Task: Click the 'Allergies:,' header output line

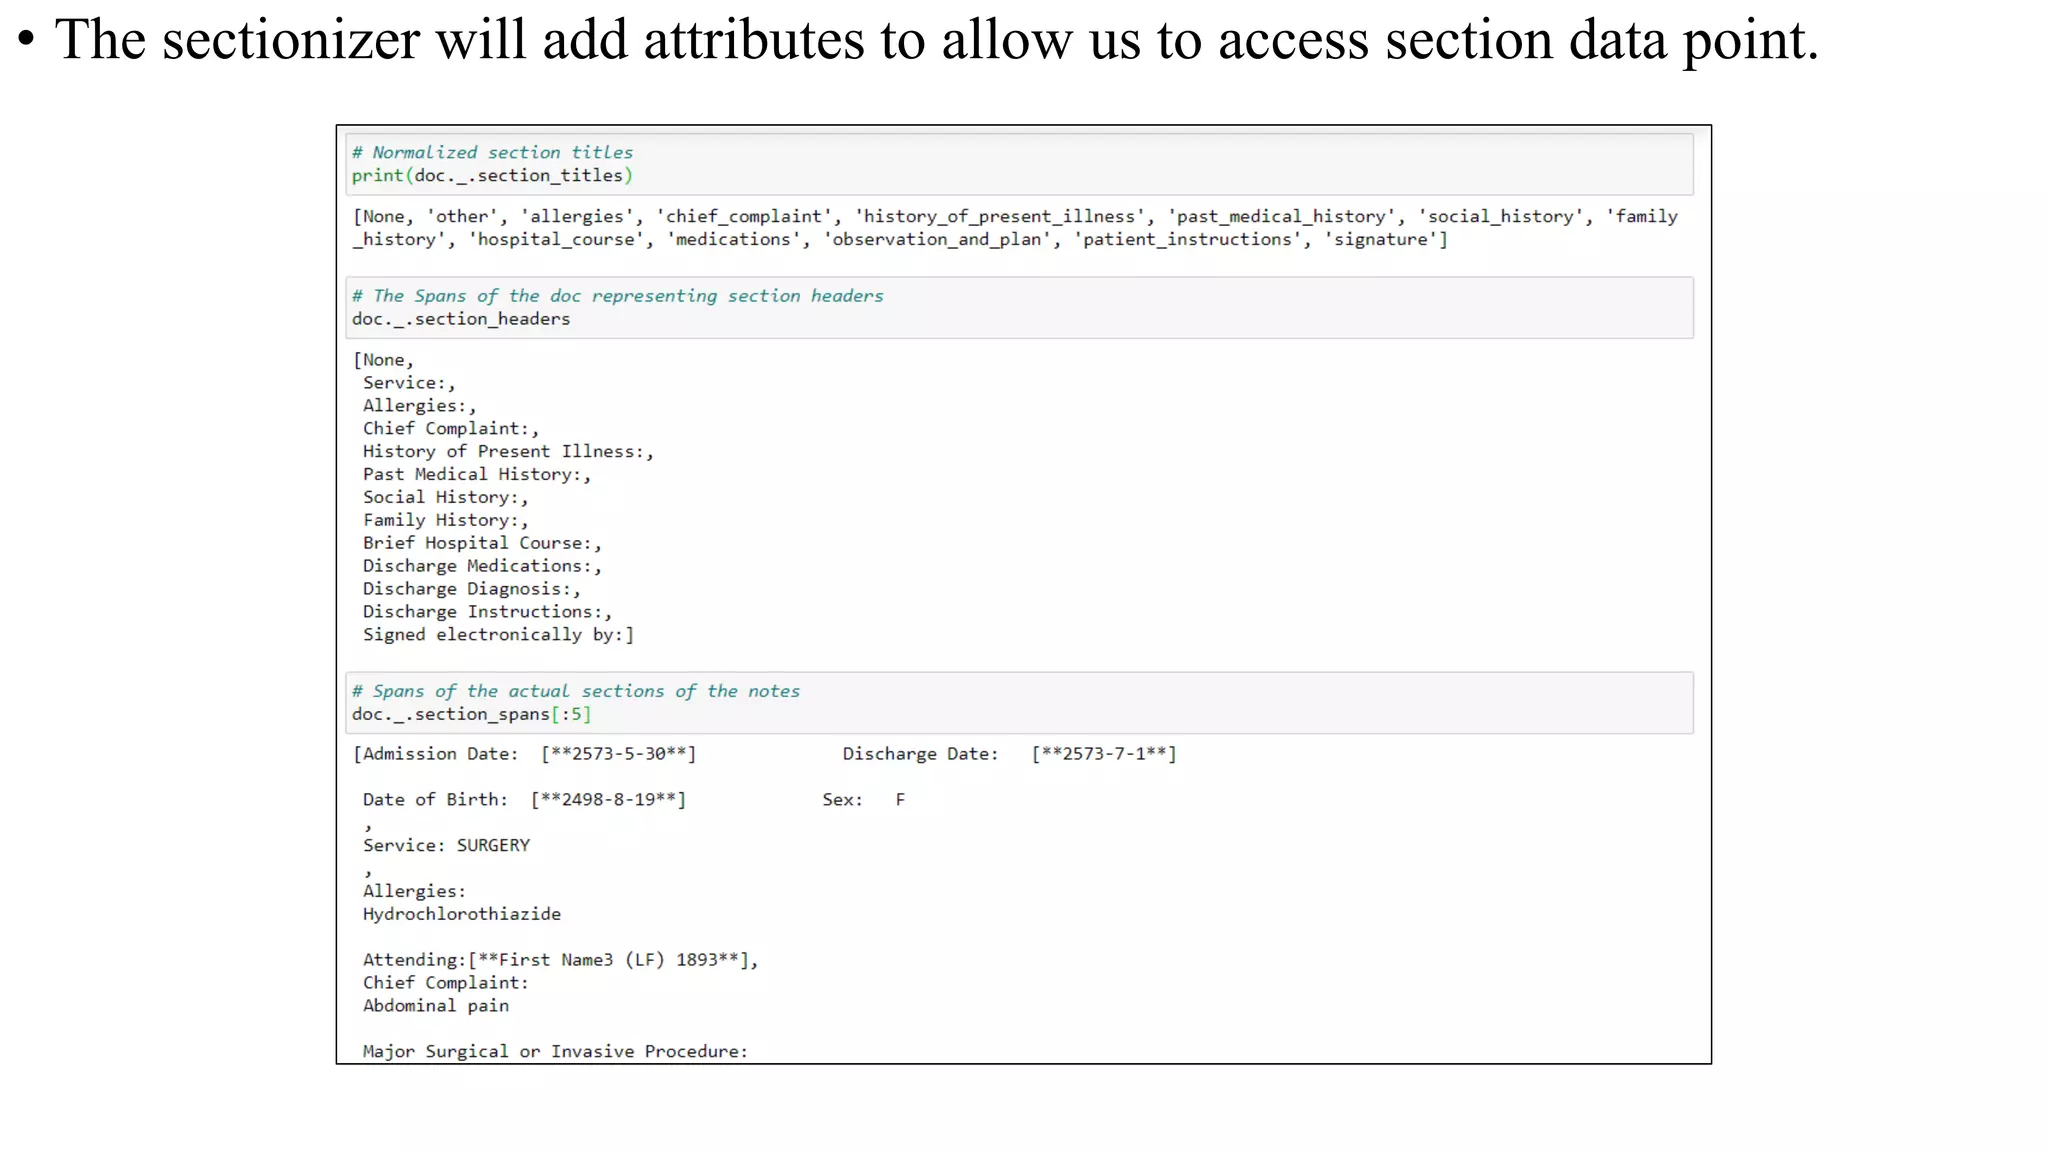Action: (419, 406)
